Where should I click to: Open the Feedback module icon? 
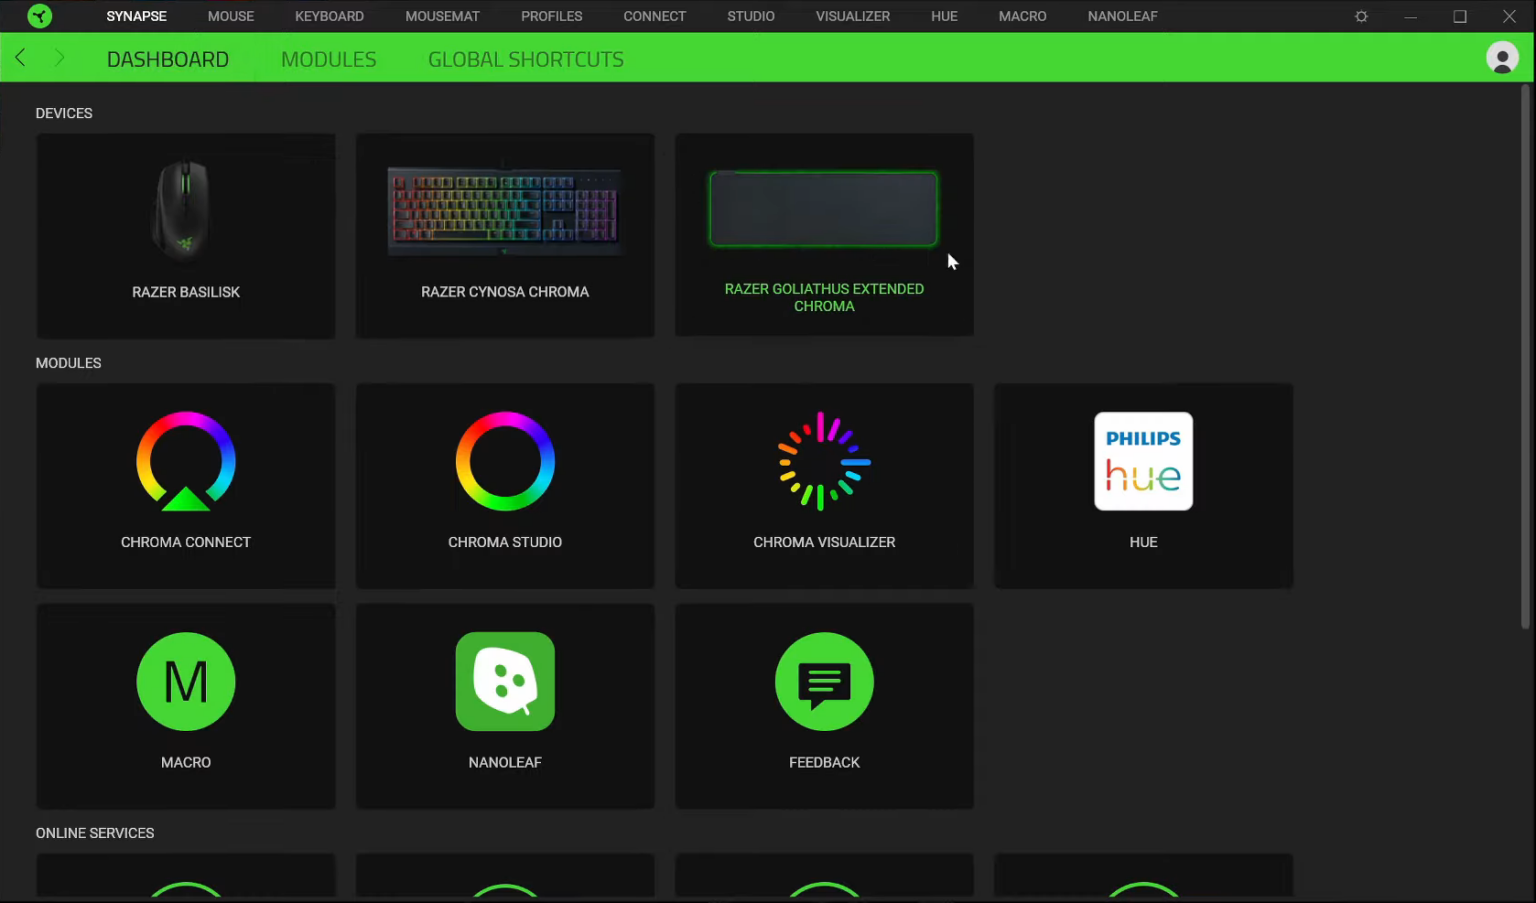824,681
